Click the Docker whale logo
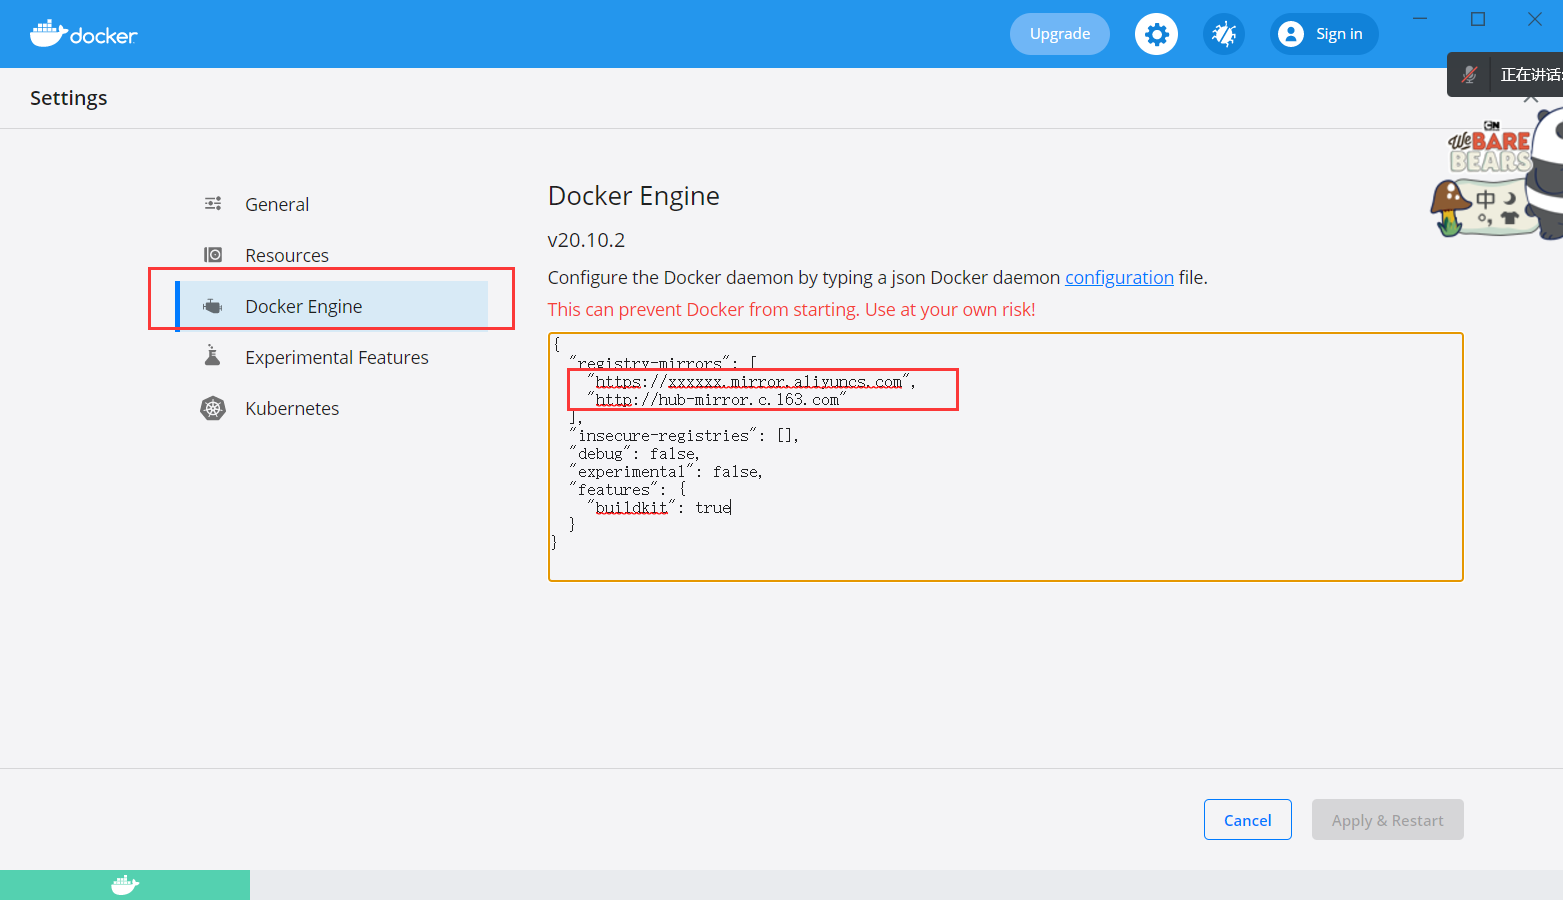This screenshot has height=900, width=1563. click(83, 34)
